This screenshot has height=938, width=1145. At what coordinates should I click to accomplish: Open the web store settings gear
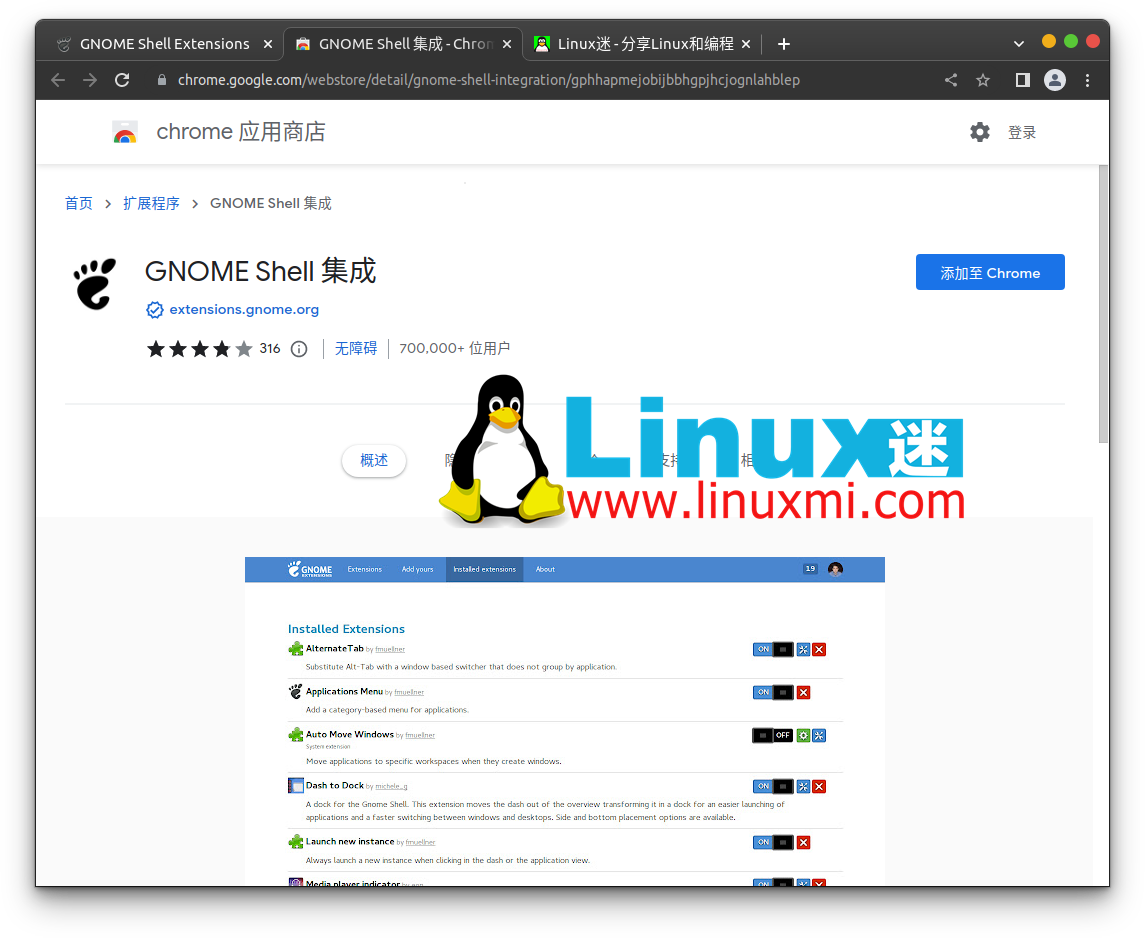(x=979, y=132)
